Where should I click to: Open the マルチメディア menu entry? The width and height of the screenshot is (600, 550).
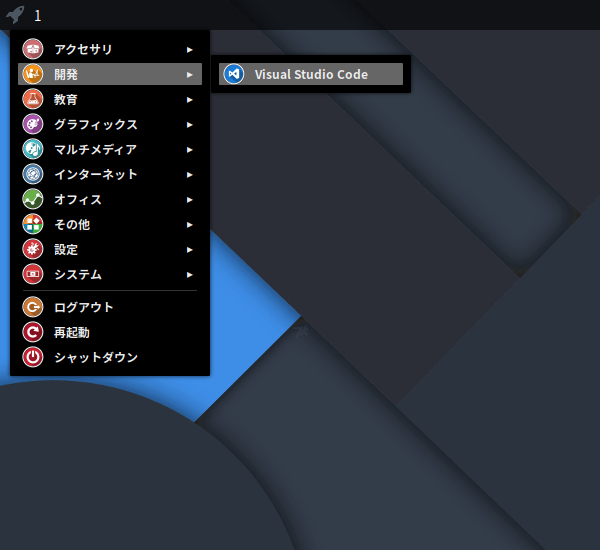point(110,149)
